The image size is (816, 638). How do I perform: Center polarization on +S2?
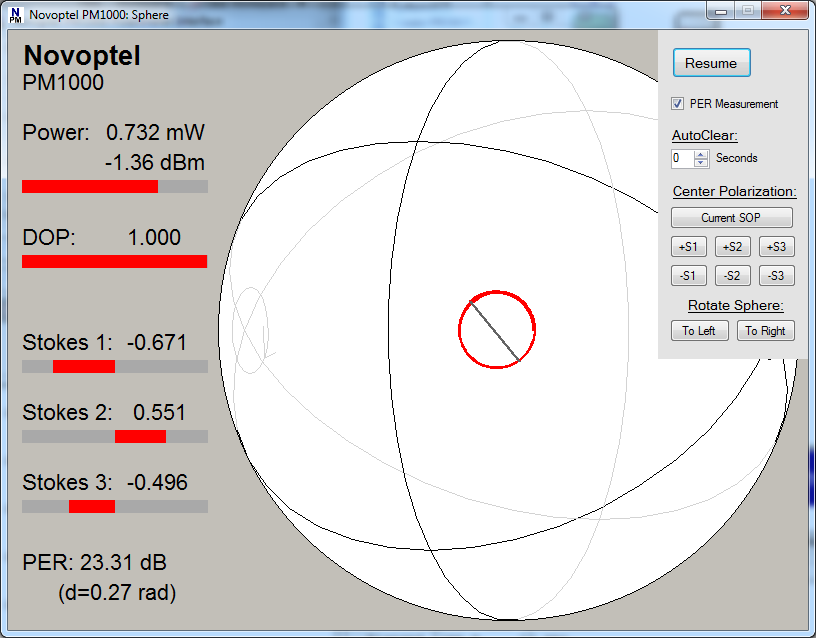pos(732,247)
